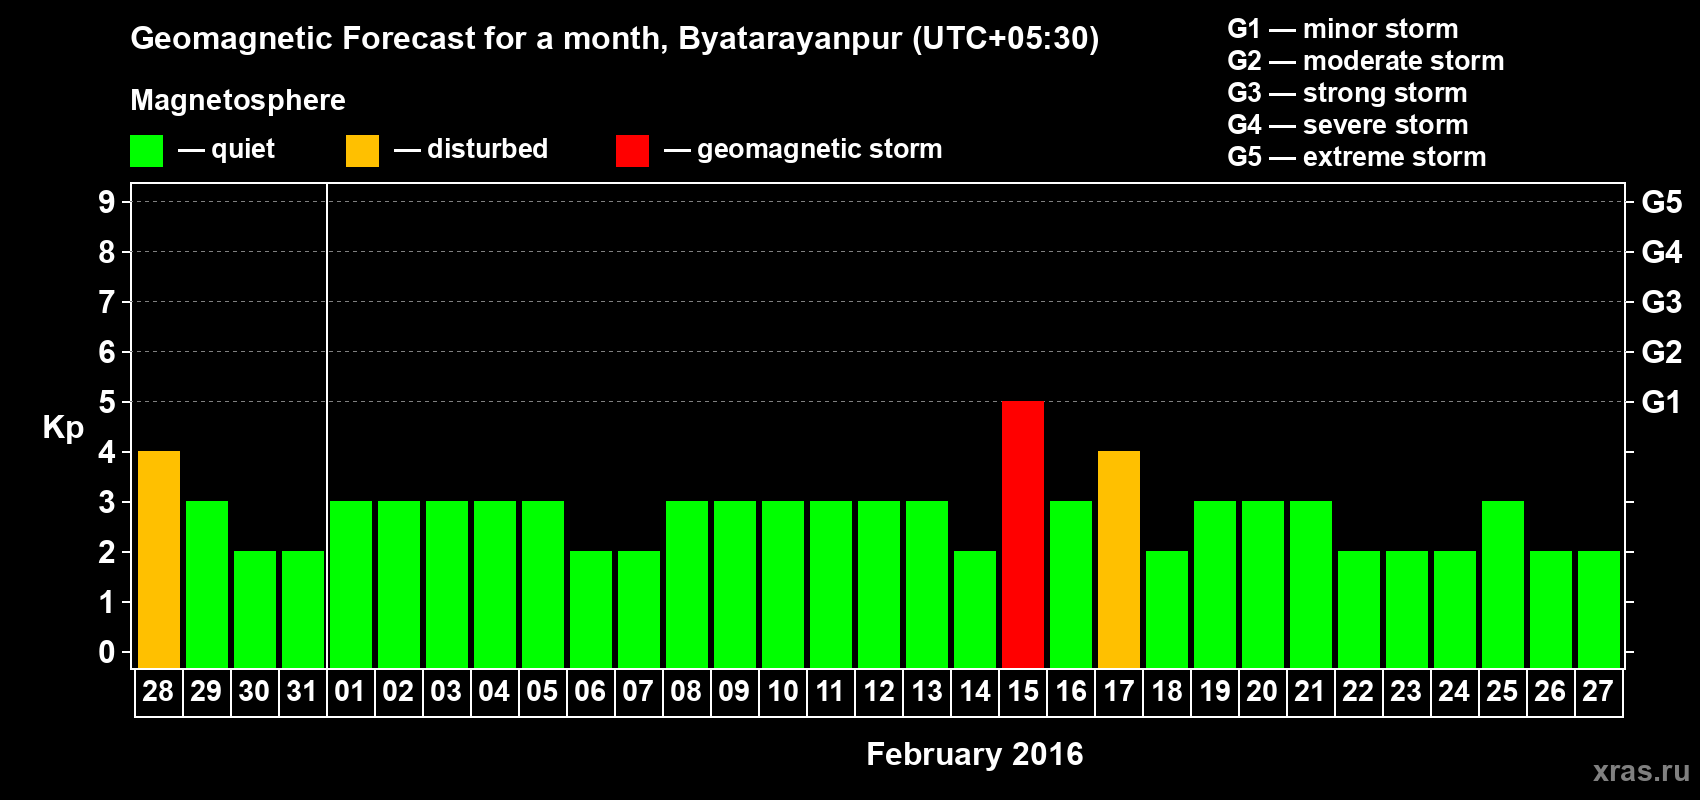The height and width of the screenshot is (800, 1700).
Task: Click the green bar for day 27
Action: tap(1599, 610)
